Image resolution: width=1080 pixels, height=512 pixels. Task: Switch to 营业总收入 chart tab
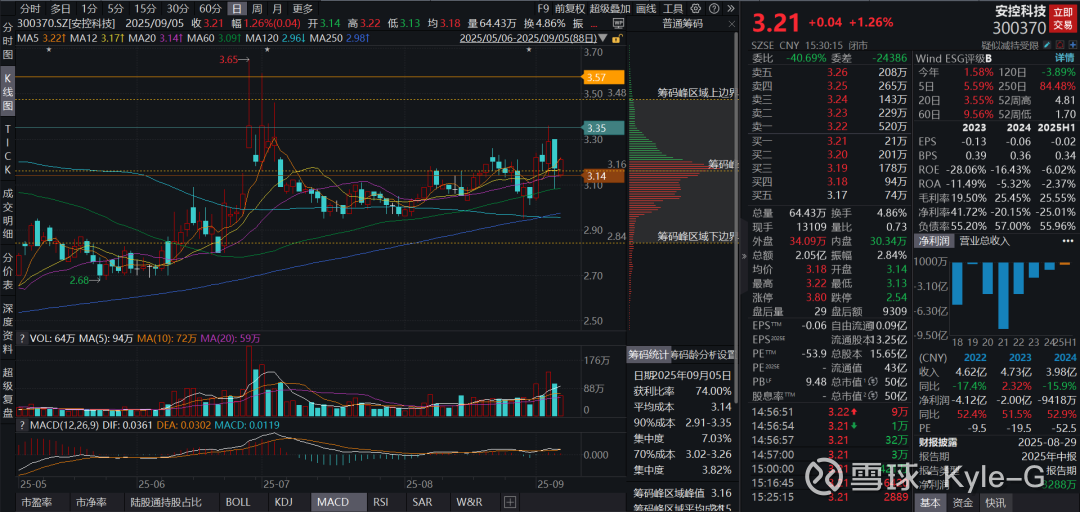pyautogui.click(x=985, y=240)
